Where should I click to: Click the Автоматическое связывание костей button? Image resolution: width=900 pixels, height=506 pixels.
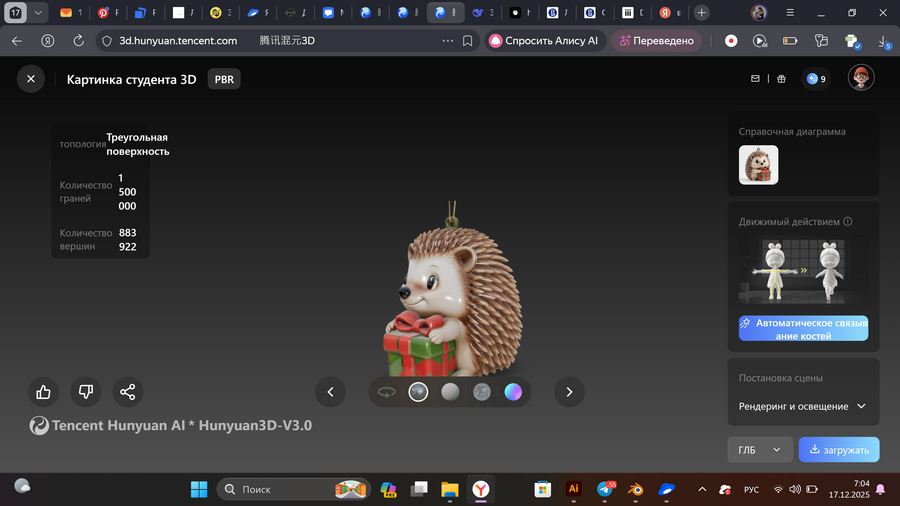(803, 329)
